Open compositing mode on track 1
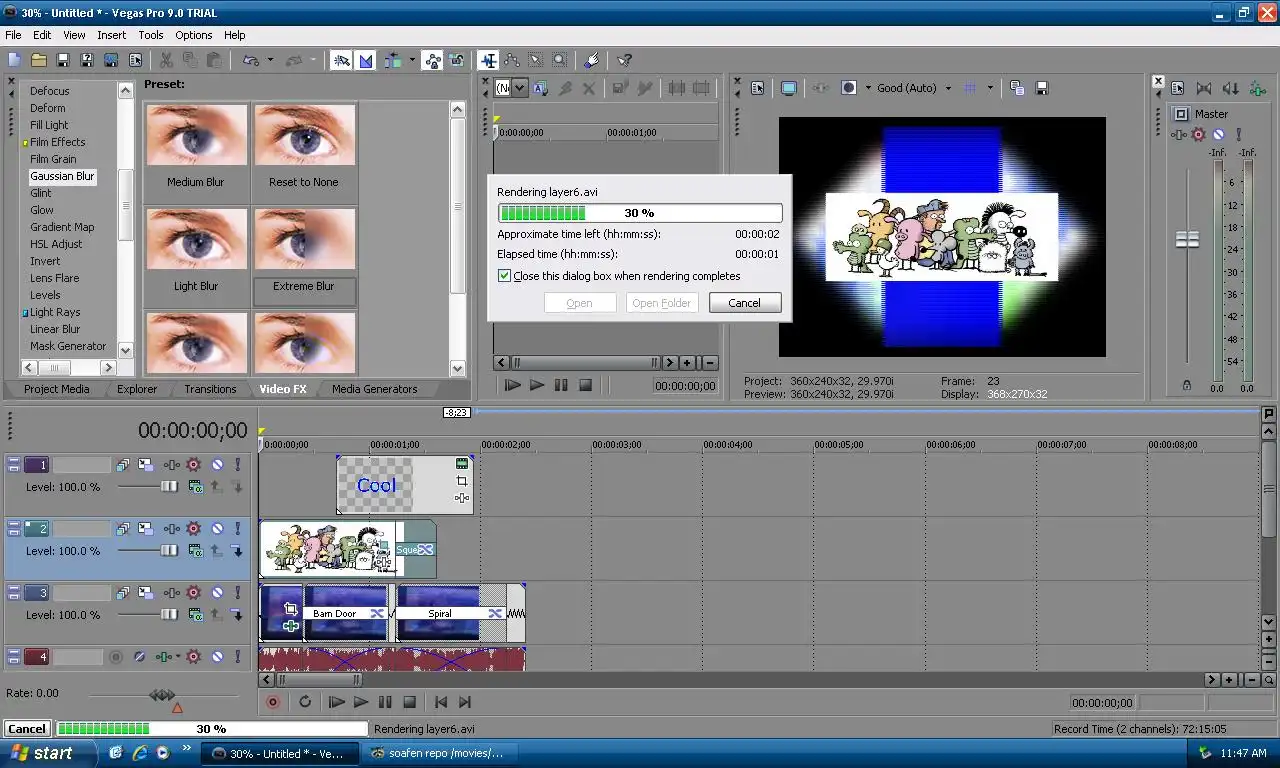The image size is (1280, 768). click(196, 486)
